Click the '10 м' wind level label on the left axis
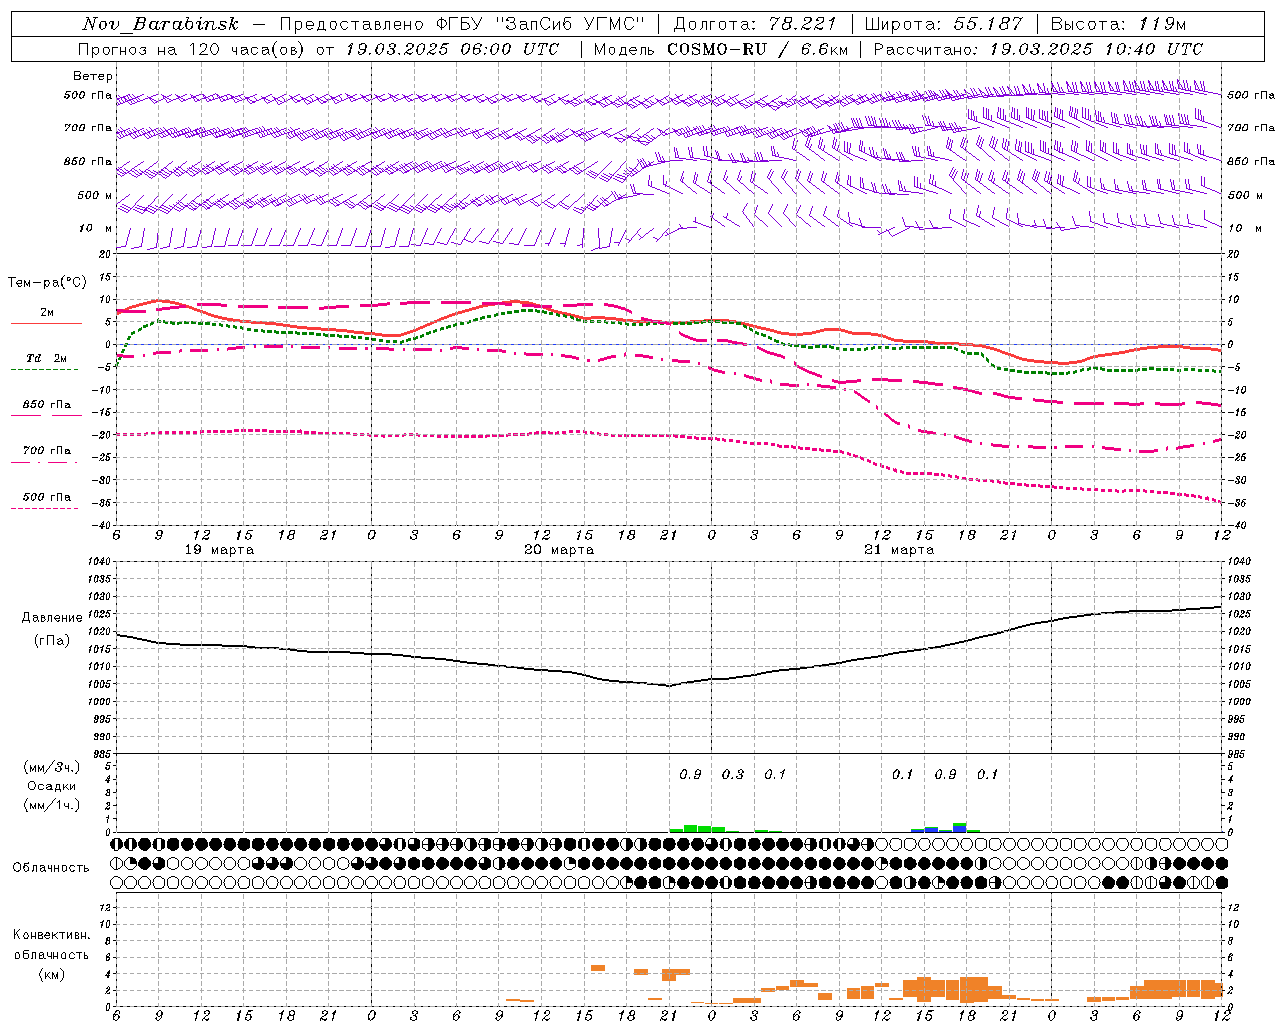The width and height of the screenshot is (1280, 1024). coord(96,228)
